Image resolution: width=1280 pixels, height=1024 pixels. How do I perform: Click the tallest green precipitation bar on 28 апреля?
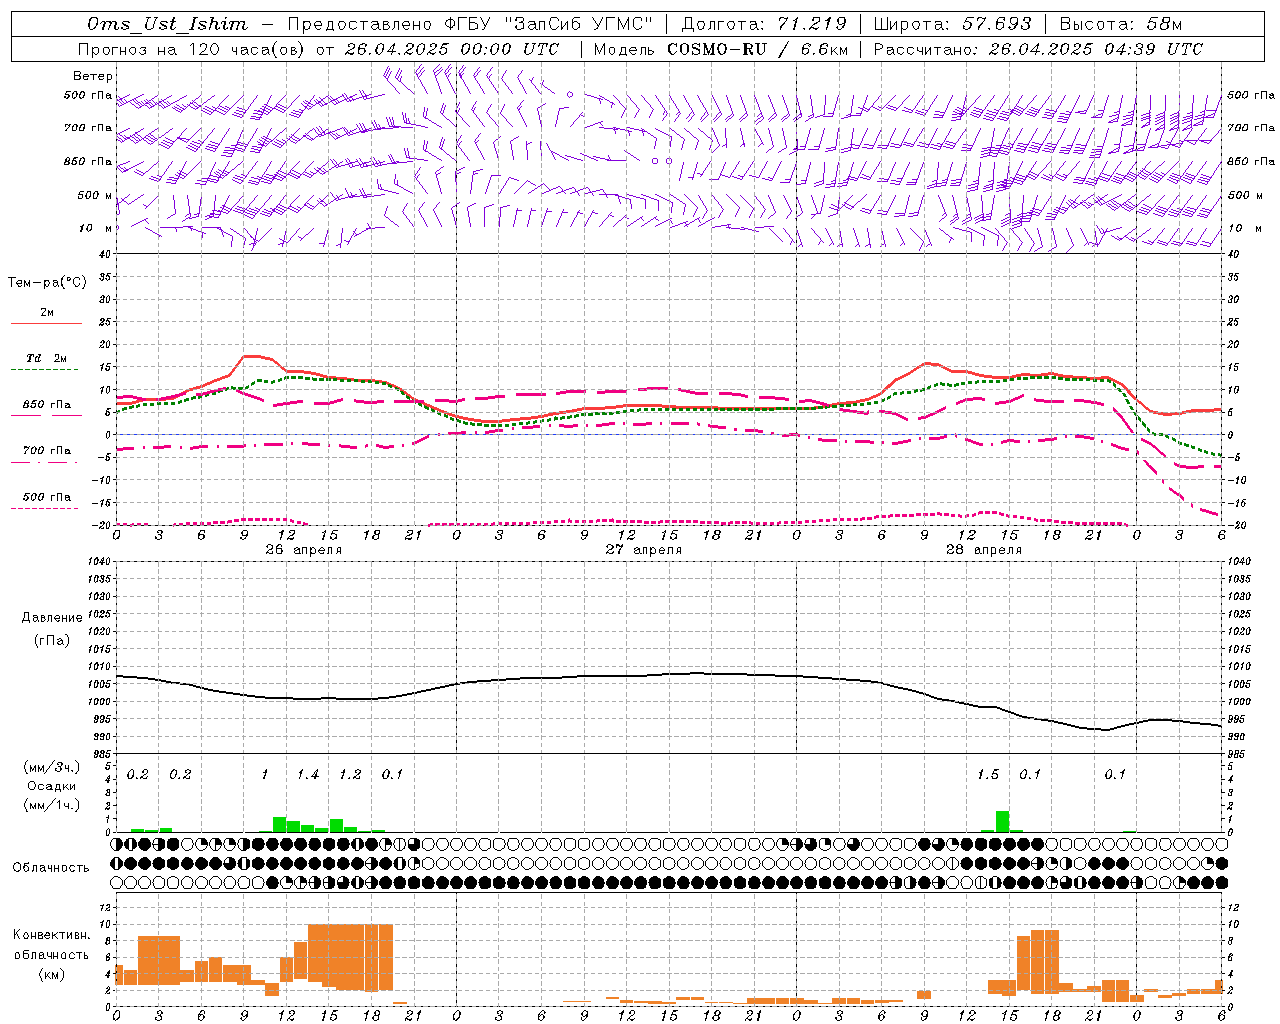(1002, 821)
